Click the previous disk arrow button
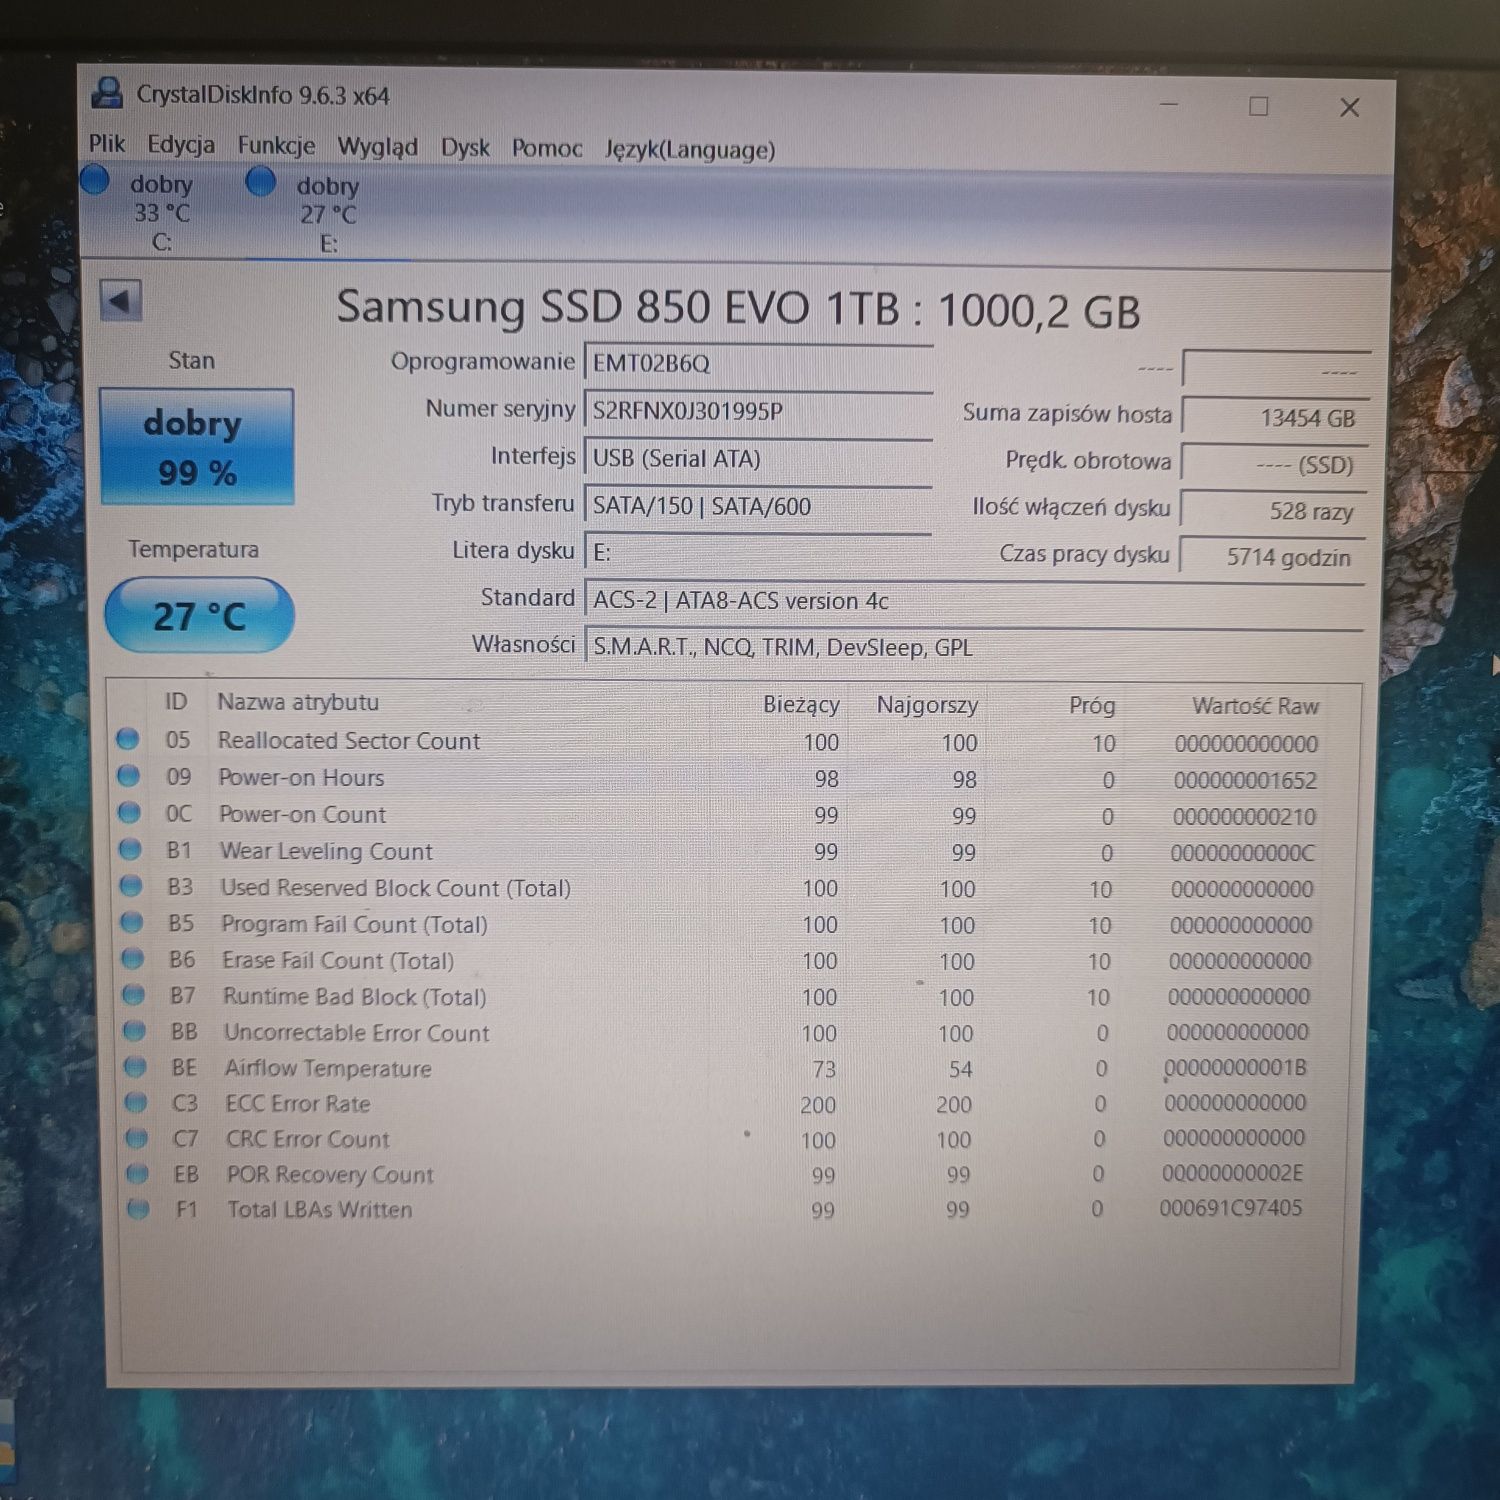The height and width of the screenshot is (1500, 1500). [x=121, y=301]
